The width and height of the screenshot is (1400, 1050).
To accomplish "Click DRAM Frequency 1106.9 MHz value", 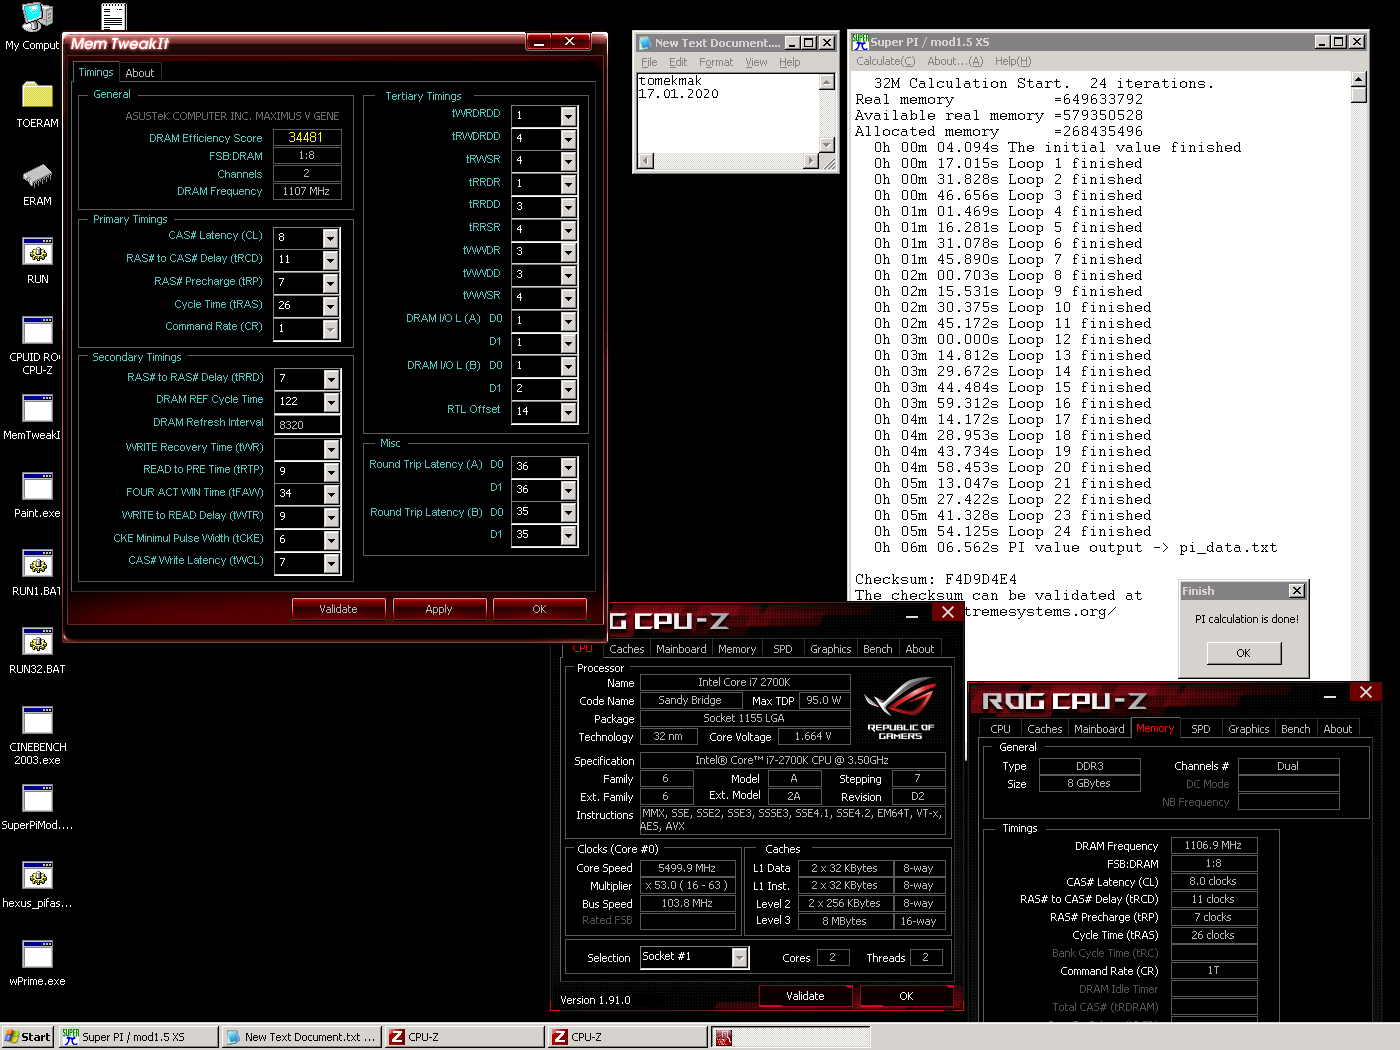I will [x=1213, y=845].
